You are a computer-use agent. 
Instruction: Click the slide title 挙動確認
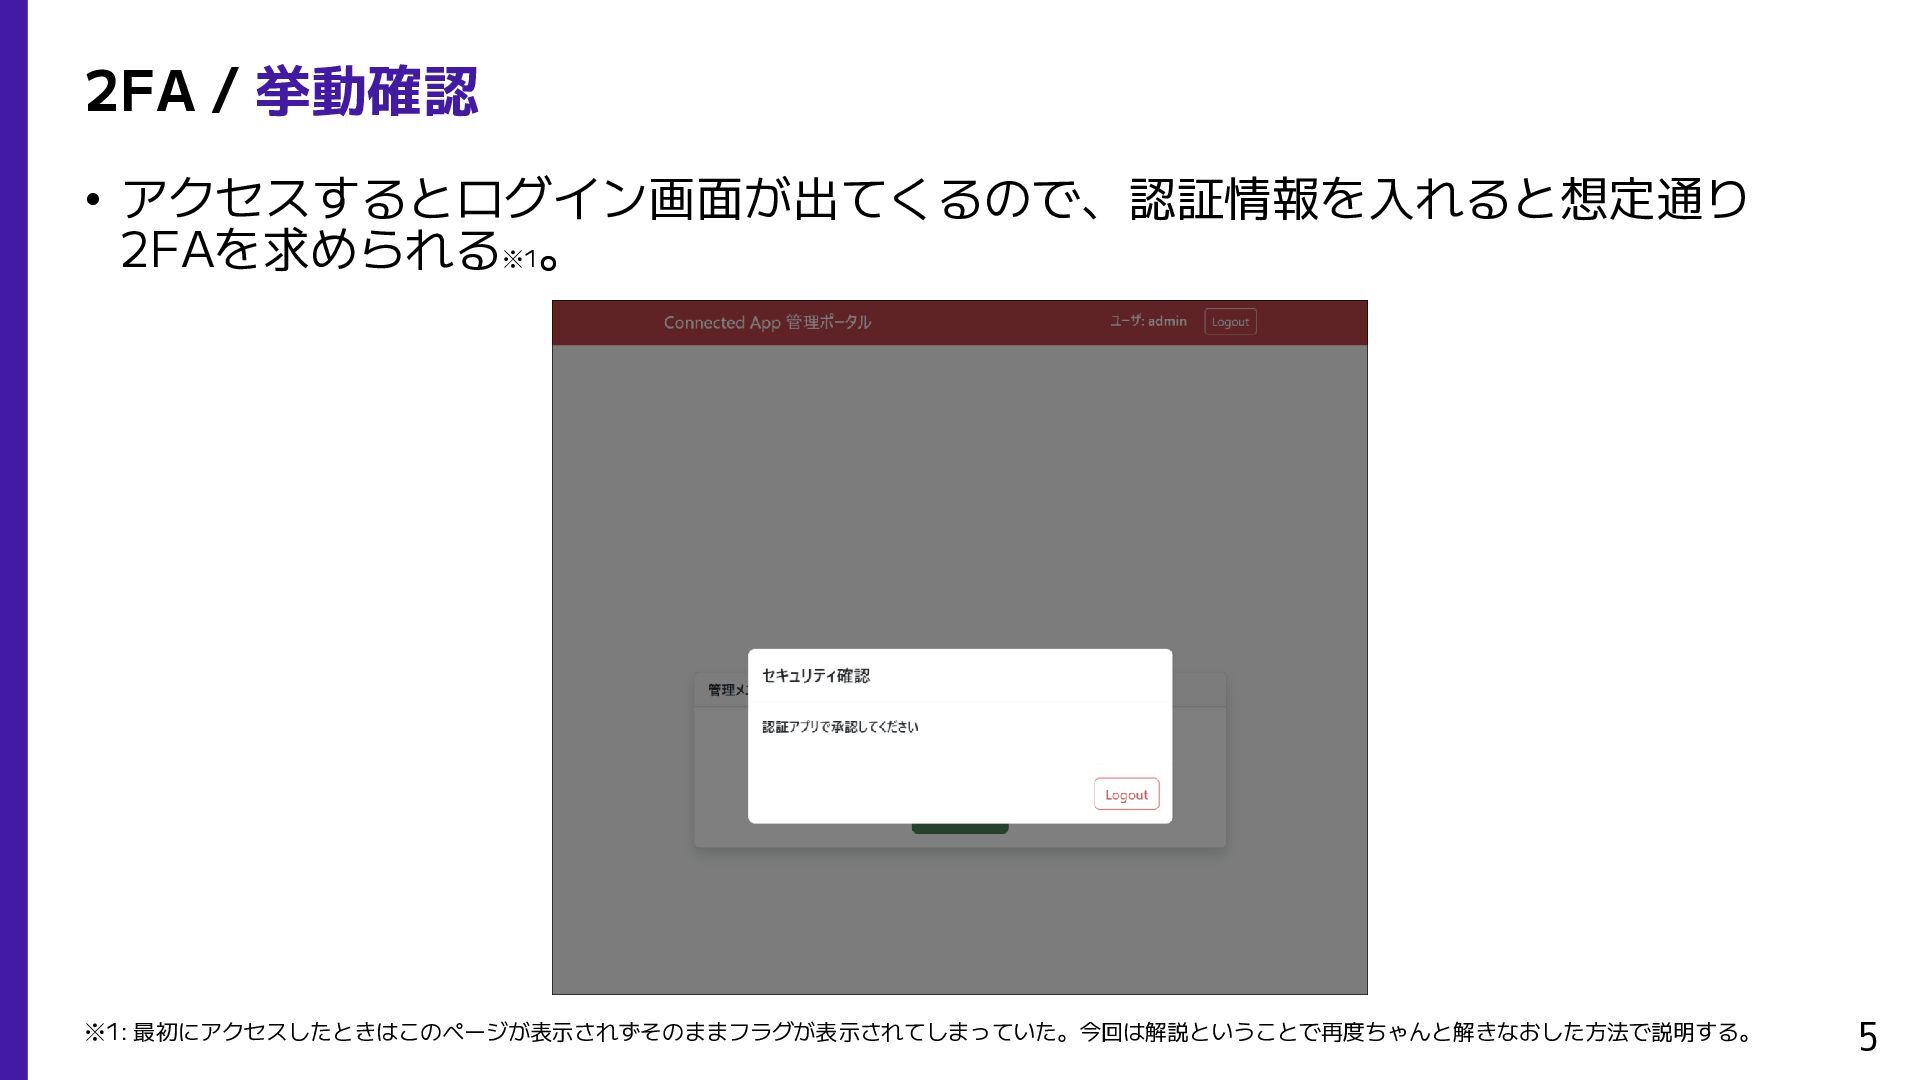[367, 92]
